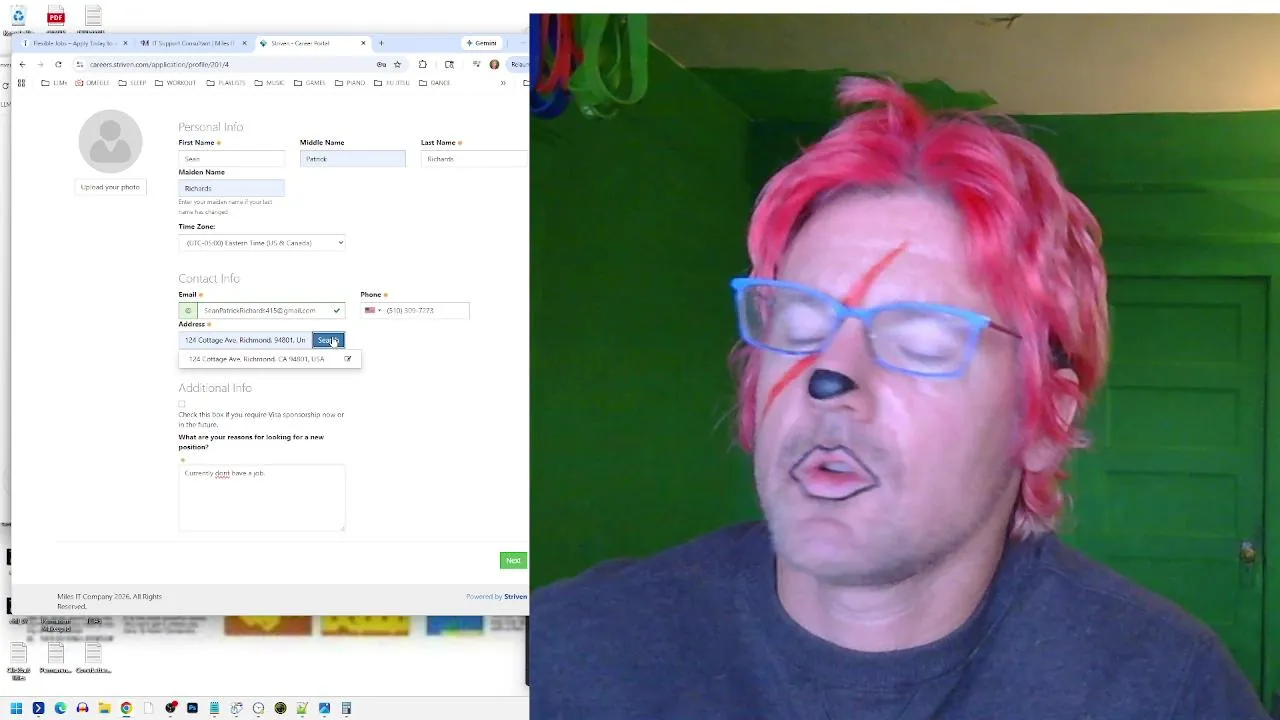Click the Last Name input field
The height and width of the screenshot is (720, 1280).
473,159
